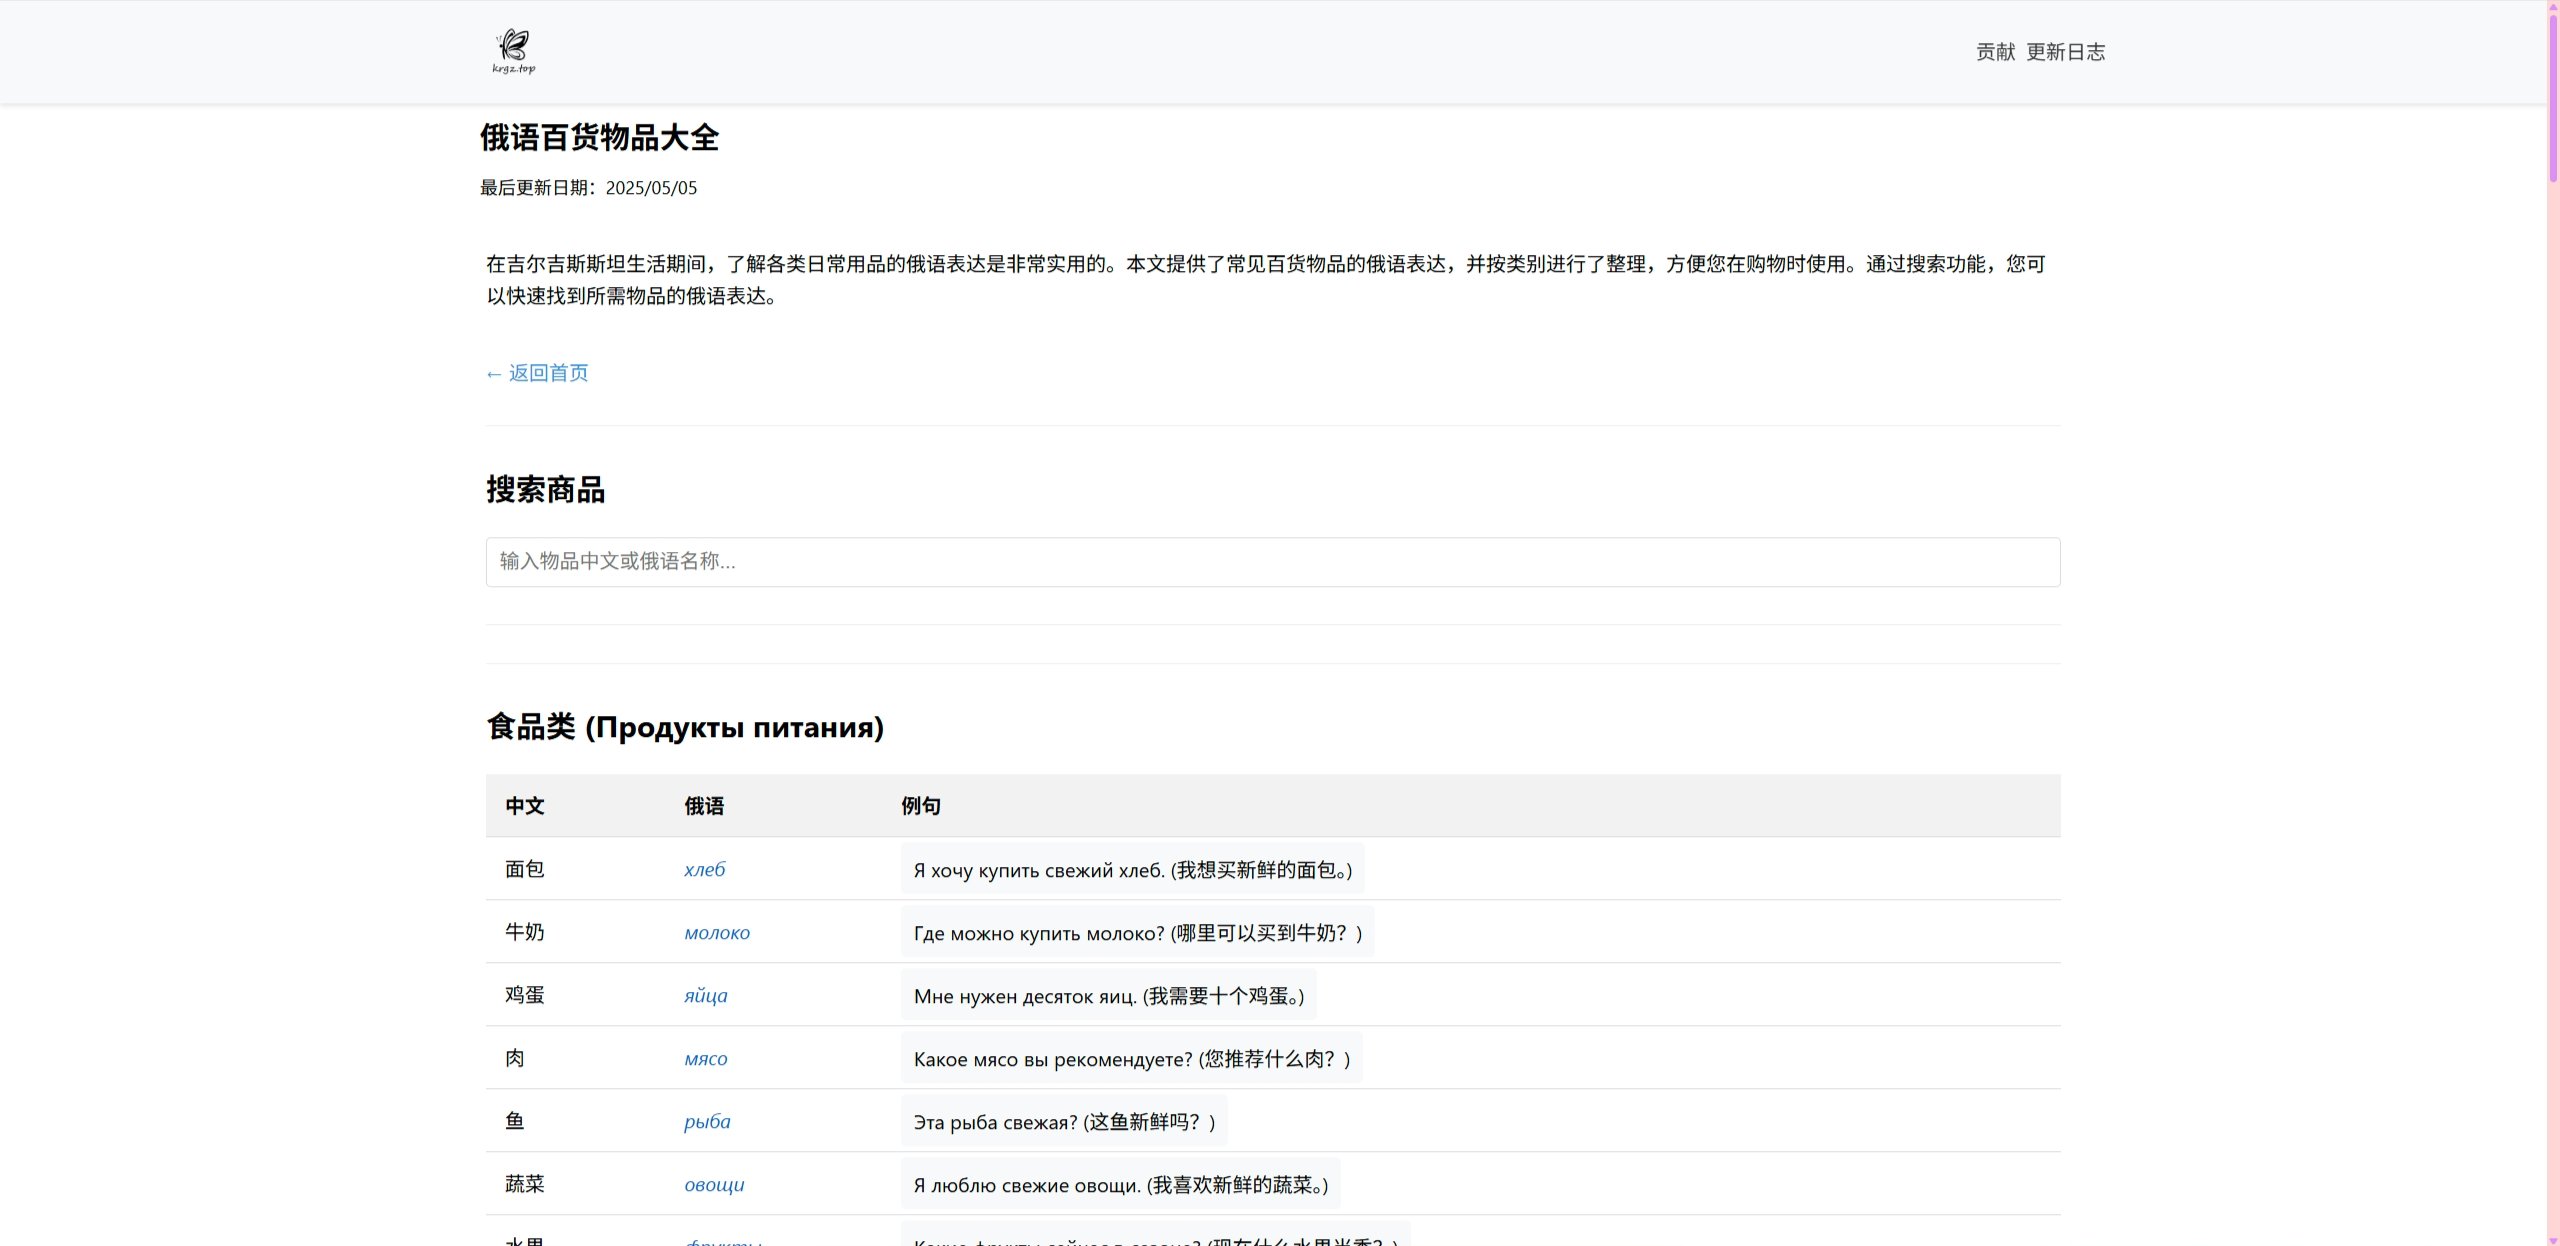2560x1246 pixels.
Task: Click the Russian word молоко
Action: coord(716,933)
